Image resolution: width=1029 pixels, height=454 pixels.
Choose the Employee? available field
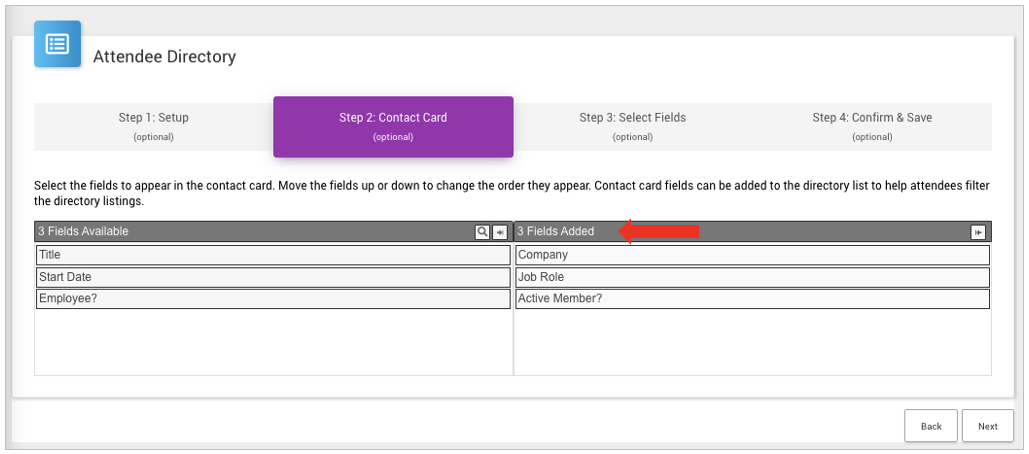(x=273, y=299)
